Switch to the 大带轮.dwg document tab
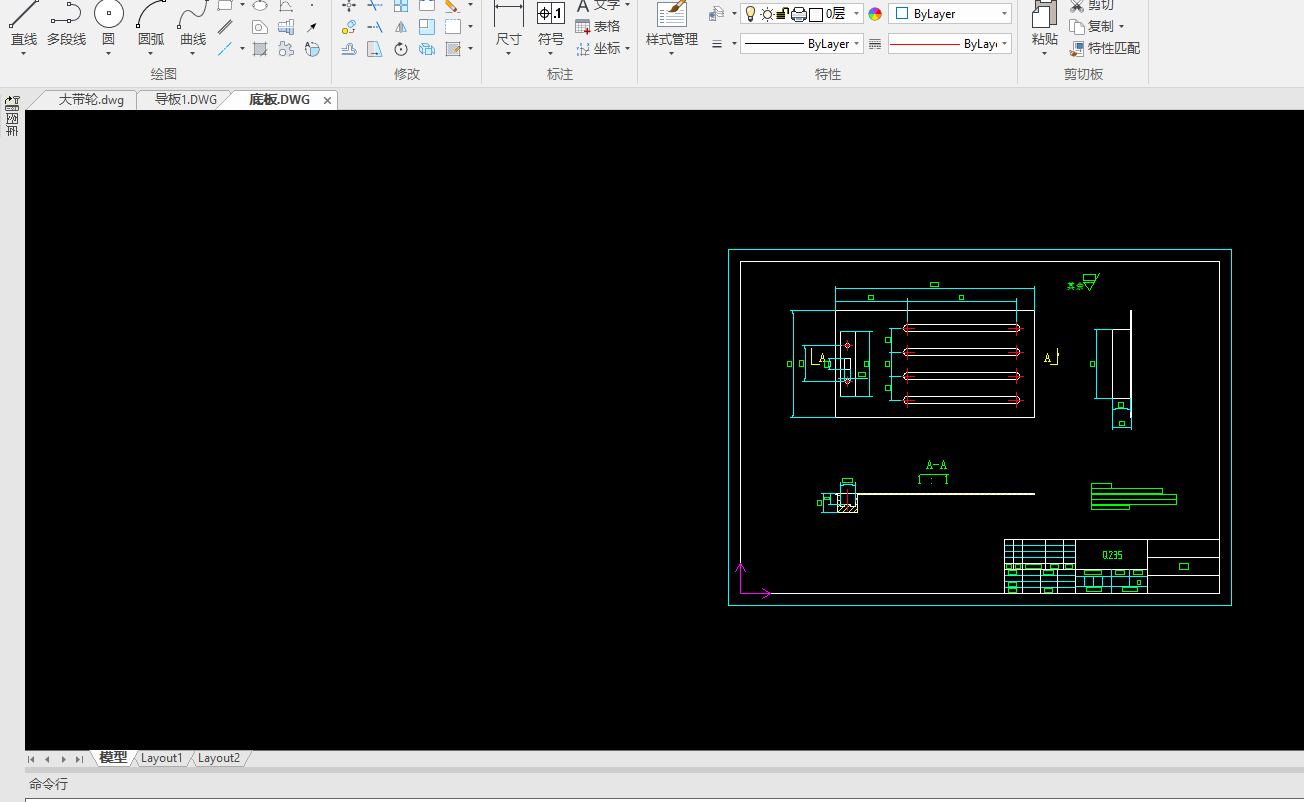Image resolution: width=1304 pixels, height=802 pixels. 90,100
